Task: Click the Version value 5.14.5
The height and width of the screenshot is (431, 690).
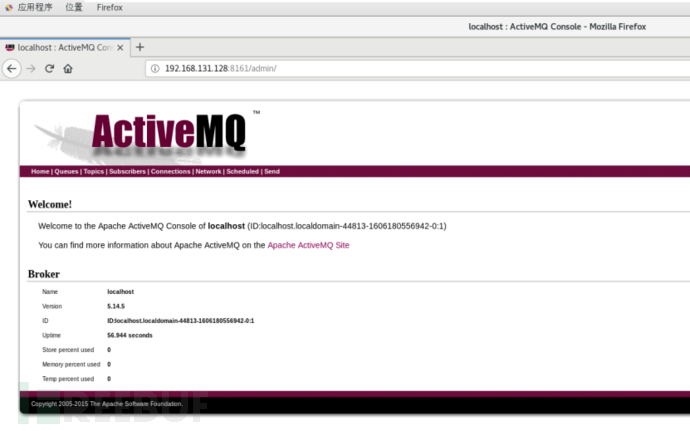Action: pos(116,306)
